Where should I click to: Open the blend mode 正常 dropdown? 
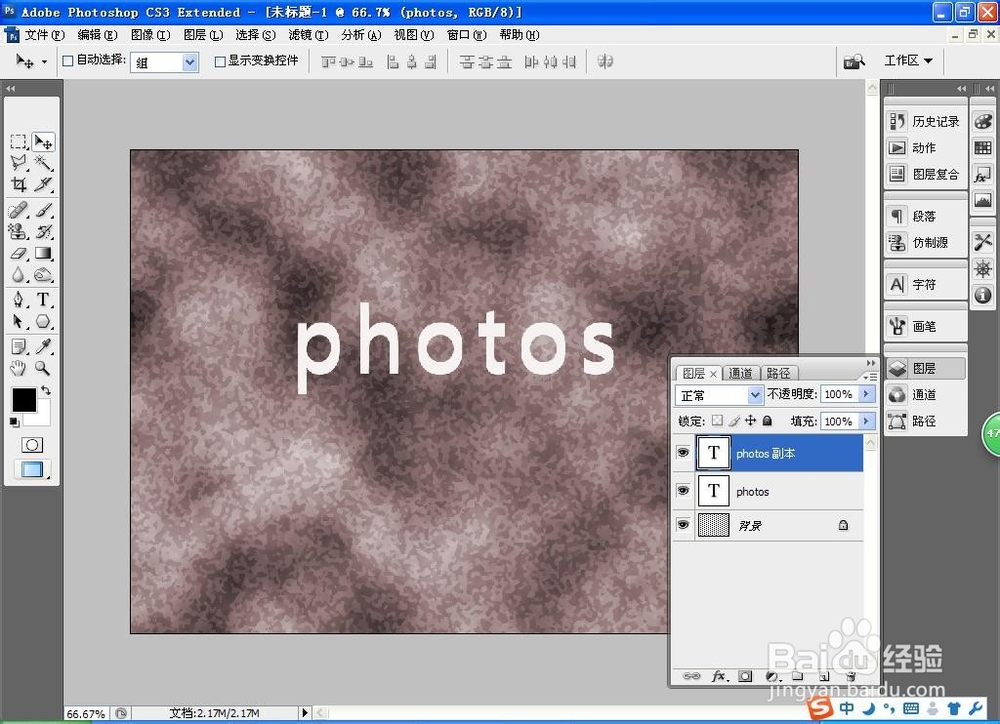754,395
